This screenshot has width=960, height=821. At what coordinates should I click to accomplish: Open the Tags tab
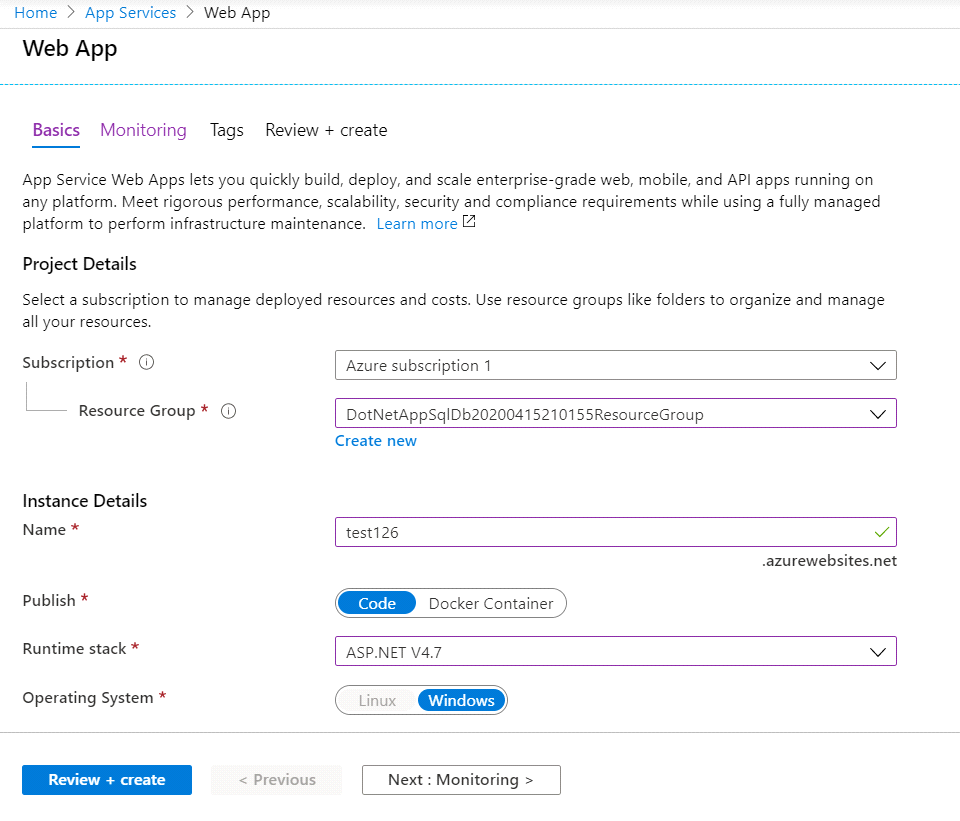pos(226,130)
